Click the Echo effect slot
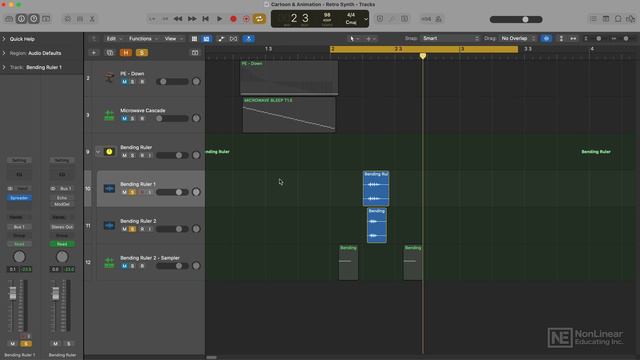The image size is (640, 360). click(62, 198)
